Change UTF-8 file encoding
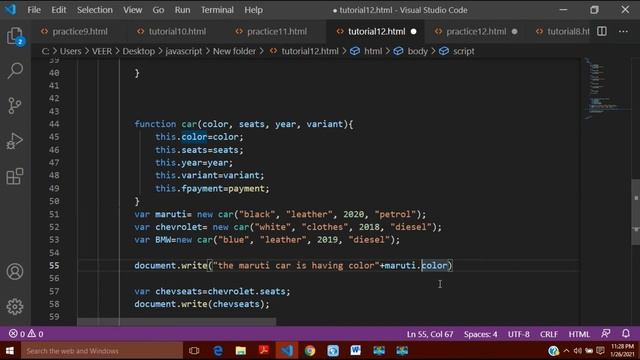This screenshot has height=360, width=640. 518,334
